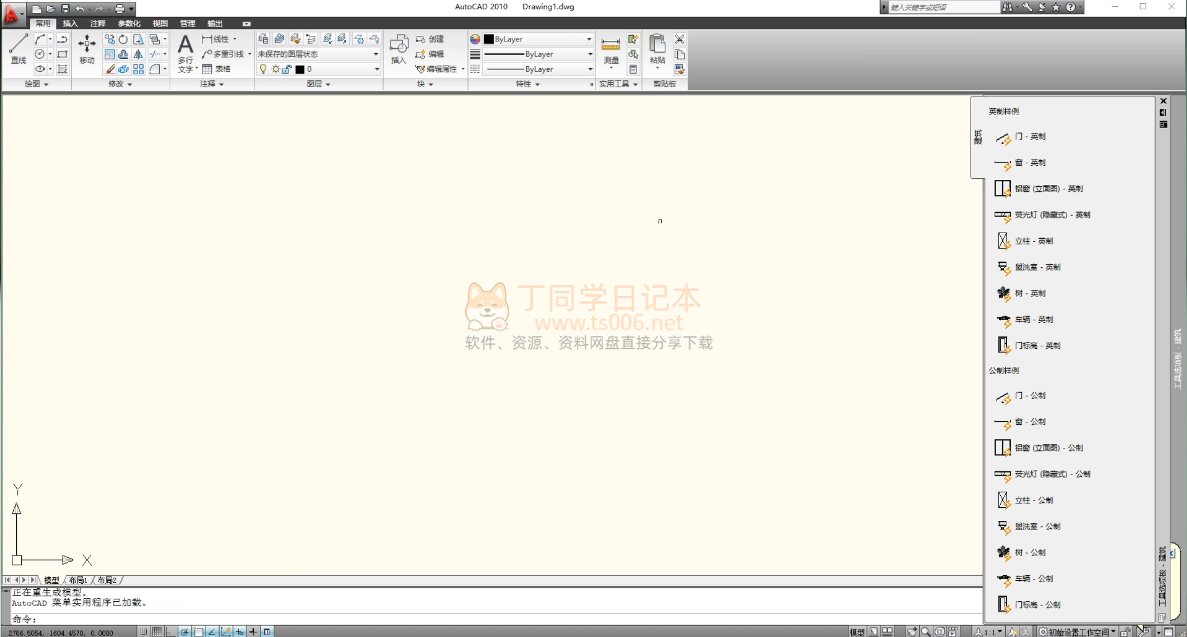Viewport: 1187px width, 637px height.
Task: Open the Layer Properties manager icon
Action: (x=263, y=39)
